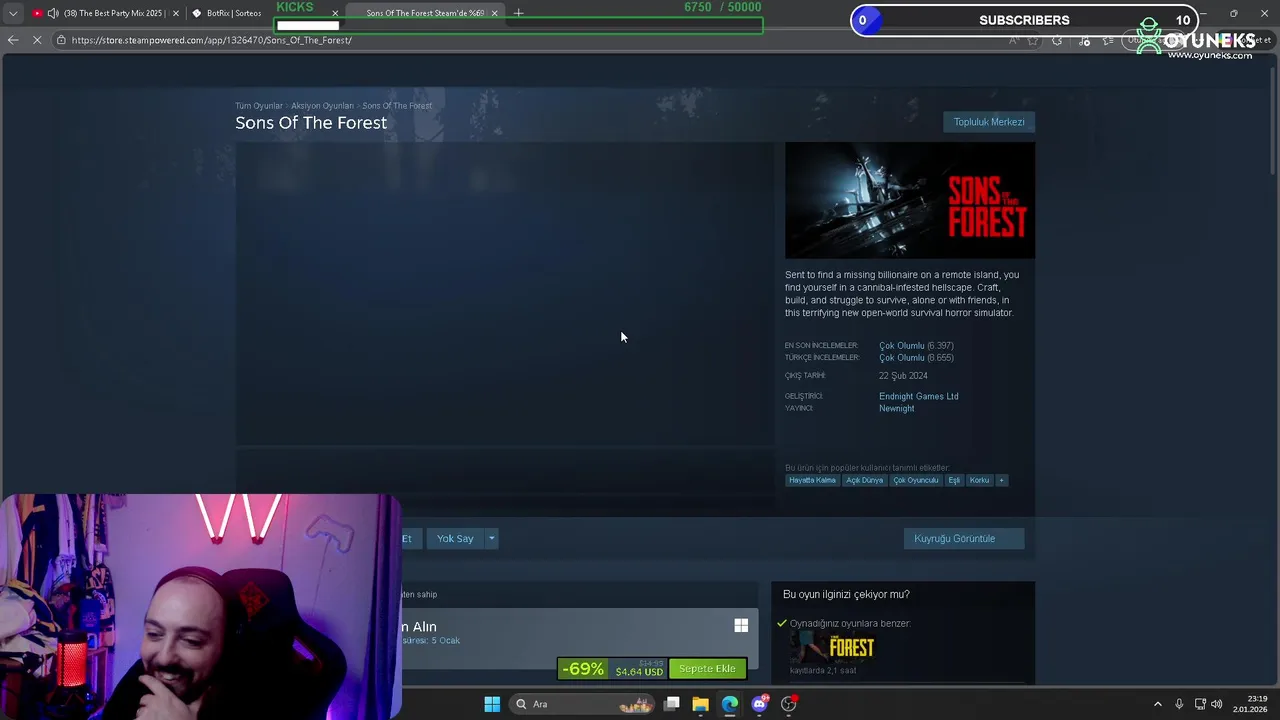Image resolution: width=1280 pixels, height=720 pixels.
Task: Select the Çok Oyunculu tag
Action: [916, 480]
